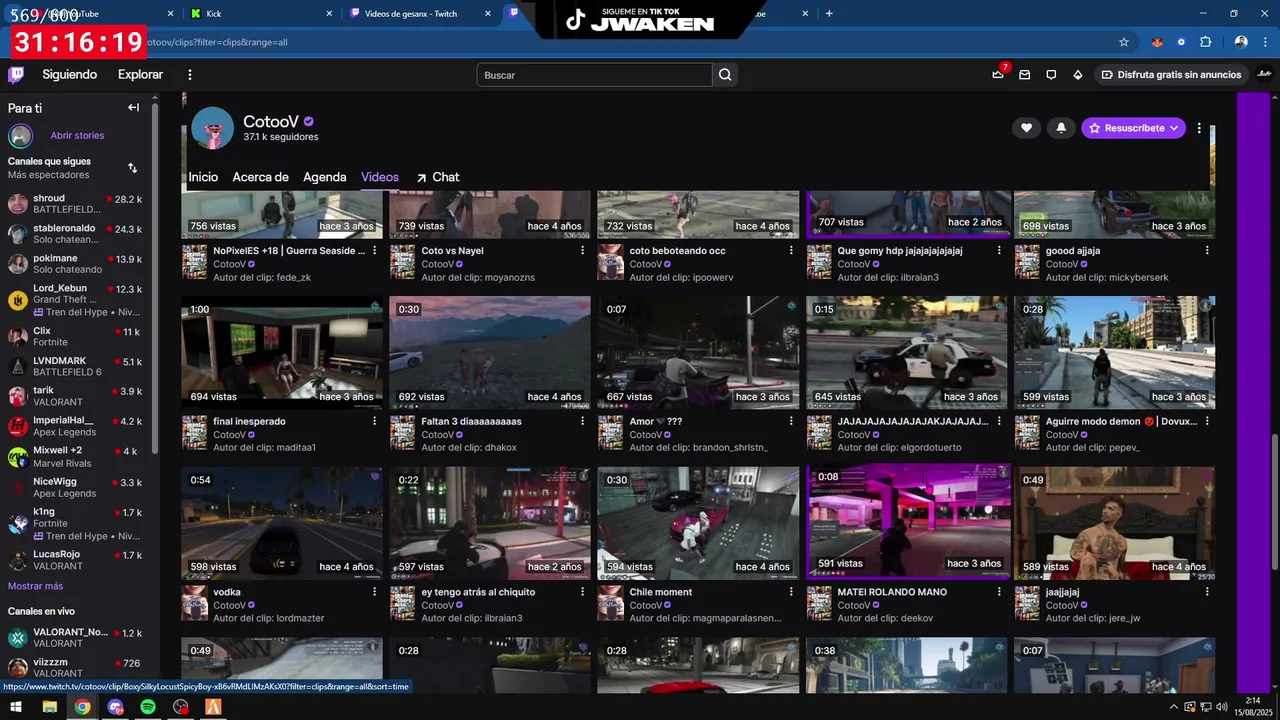Select the Videos tab
This screenshot has height=720, width=1280.
380,177
